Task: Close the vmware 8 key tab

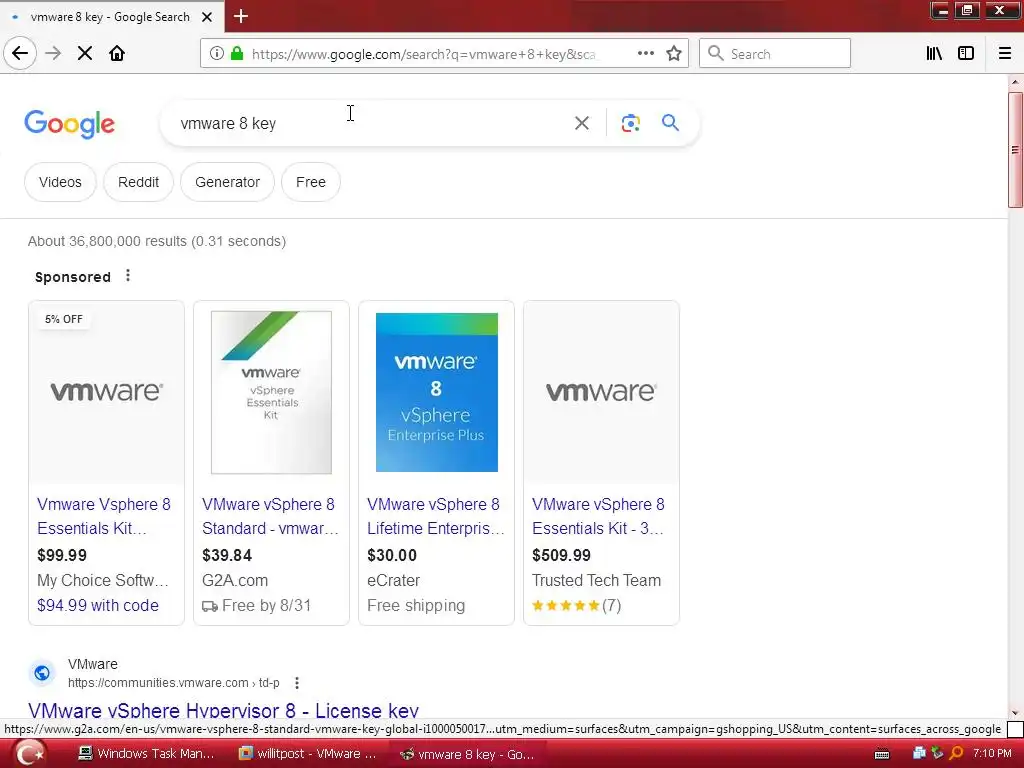Action: pyautogui.click(x=207, y=17)
